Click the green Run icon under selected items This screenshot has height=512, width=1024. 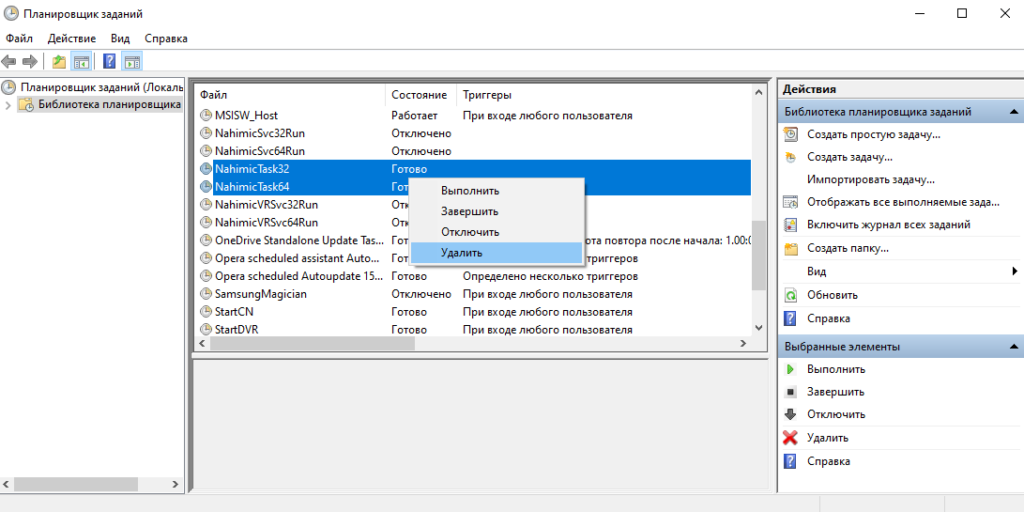coord(790,369)
